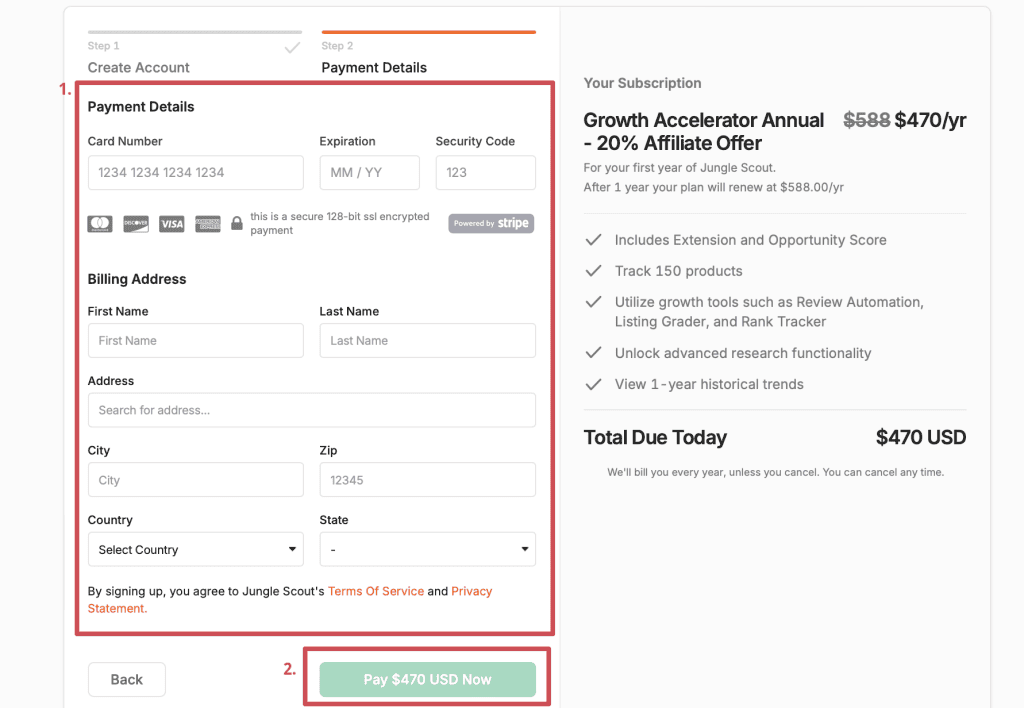Viewport: 1024px width, 708px height.
Task: Focus the Card Number field
Action: [196, 172]
